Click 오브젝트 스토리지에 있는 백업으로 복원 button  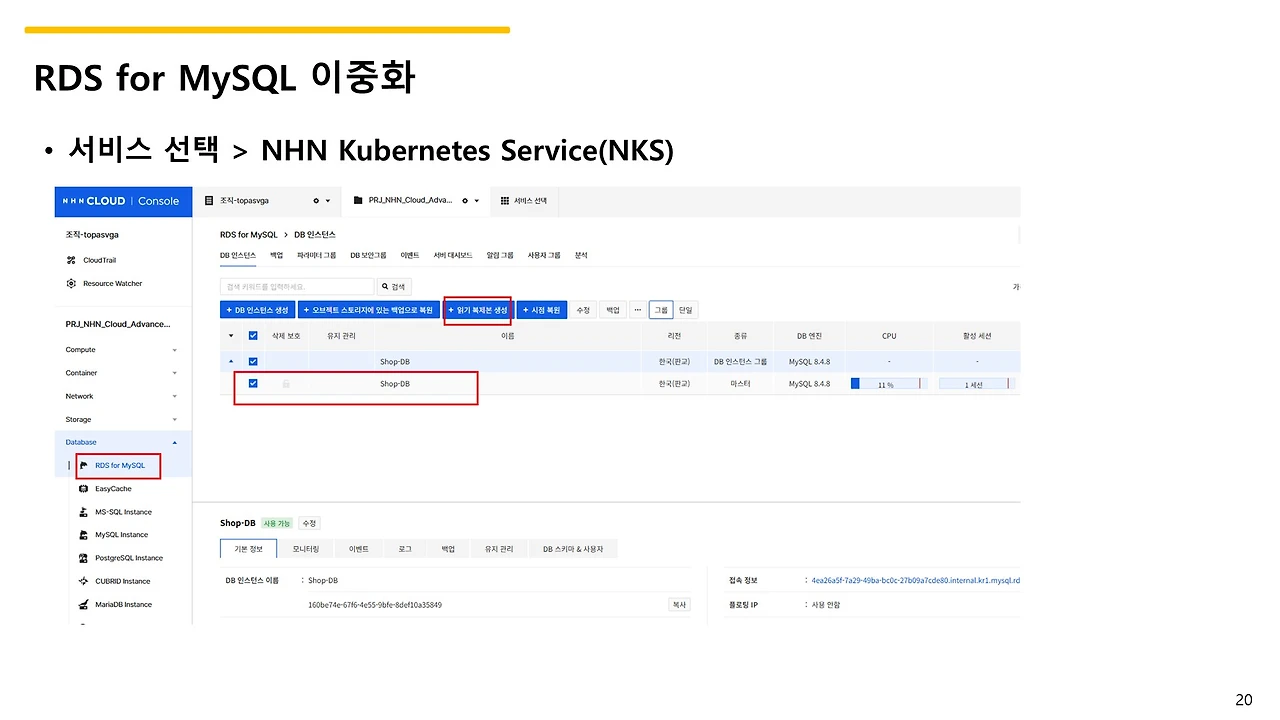(x=369, y=310)
